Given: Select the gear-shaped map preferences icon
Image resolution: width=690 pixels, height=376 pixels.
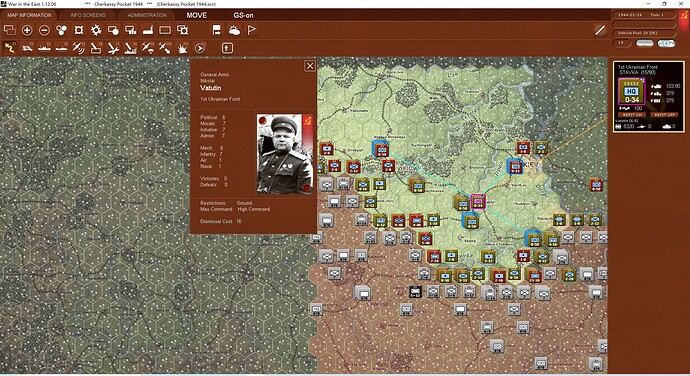Looking at the screenshot, I should click(x=96, y=30).
